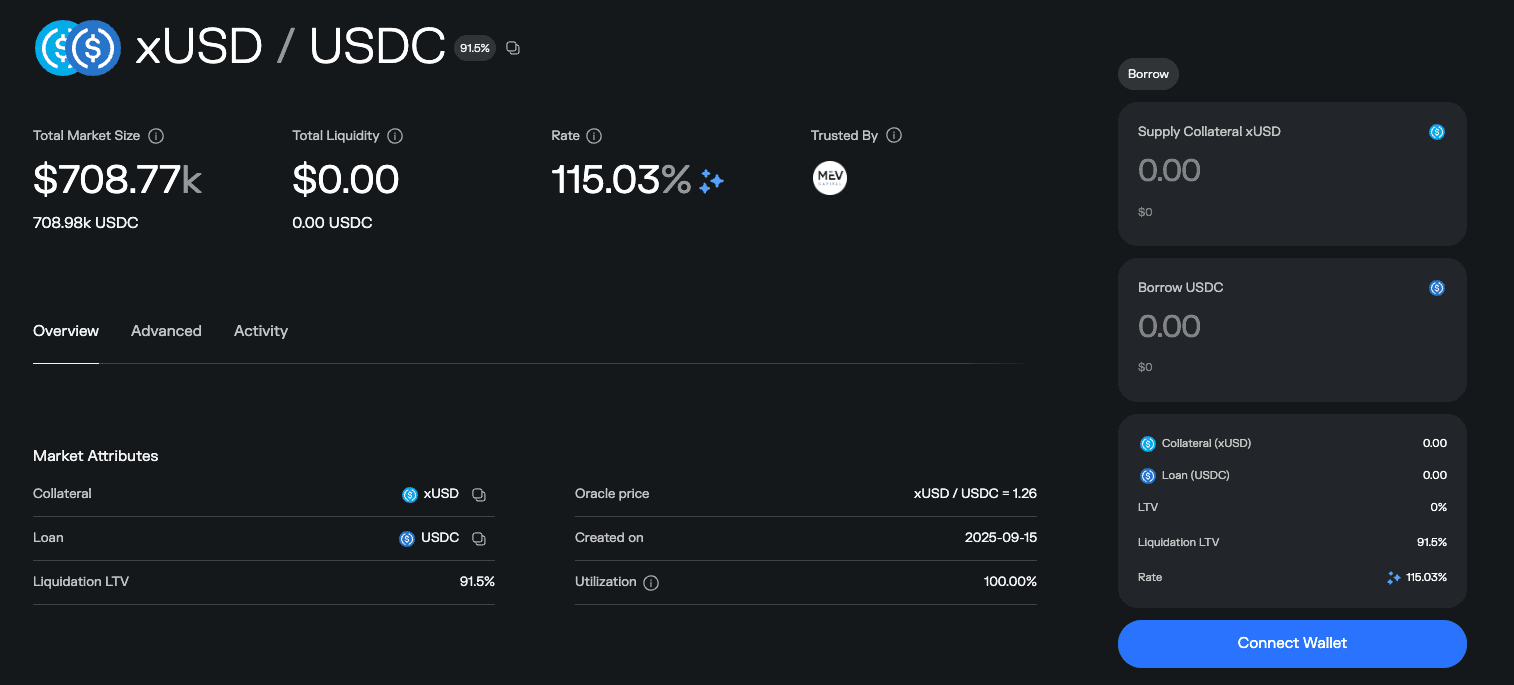
Task: Open the Activity tab
Action: pos(261,330)
